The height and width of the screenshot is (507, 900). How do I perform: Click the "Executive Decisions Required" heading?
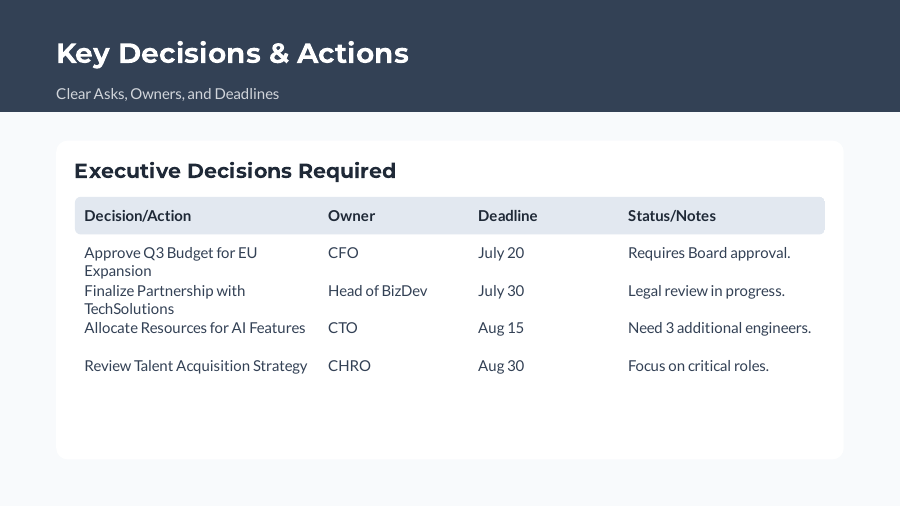(x=235, y=171)
